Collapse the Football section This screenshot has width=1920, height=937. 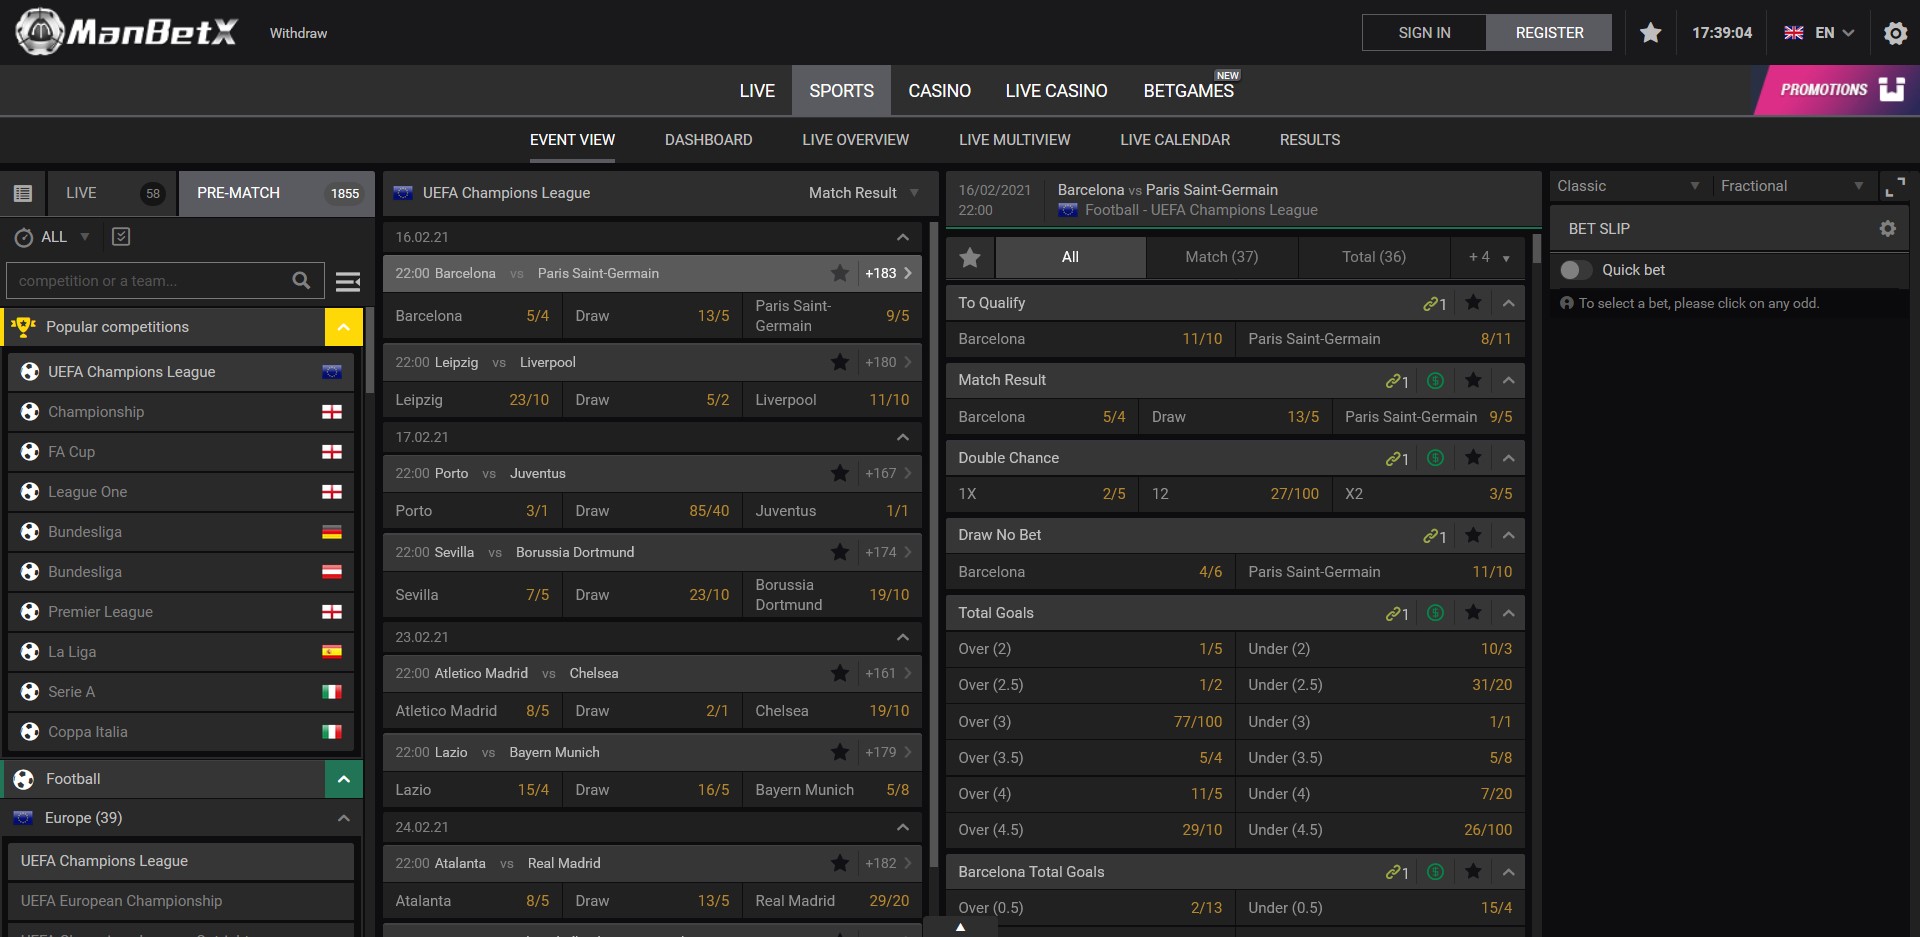click(343, 779)
